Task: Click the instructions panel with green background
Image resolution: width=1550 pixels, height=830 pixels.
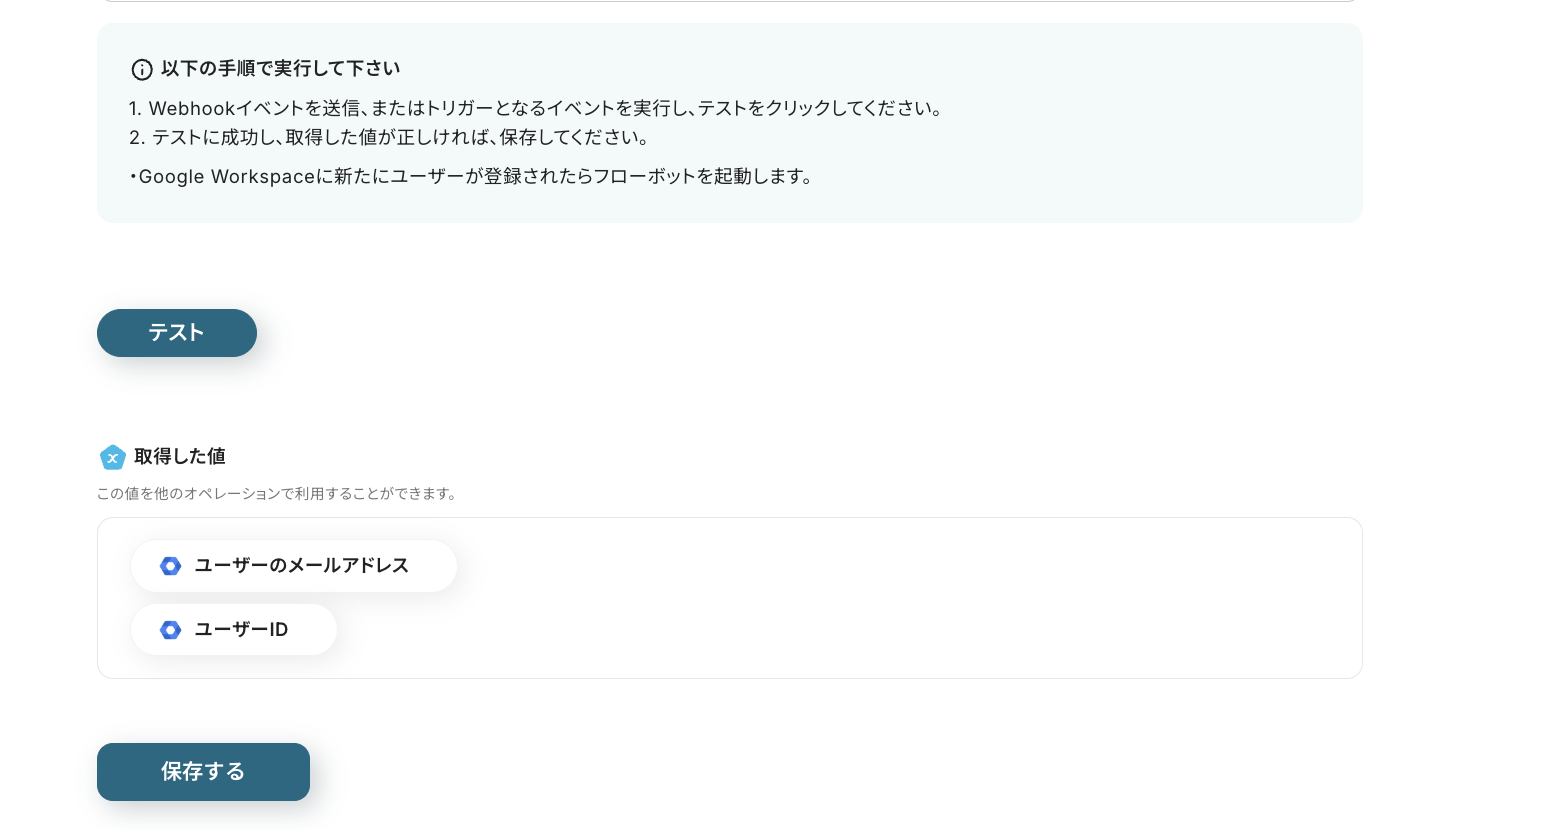Action: 730,122
